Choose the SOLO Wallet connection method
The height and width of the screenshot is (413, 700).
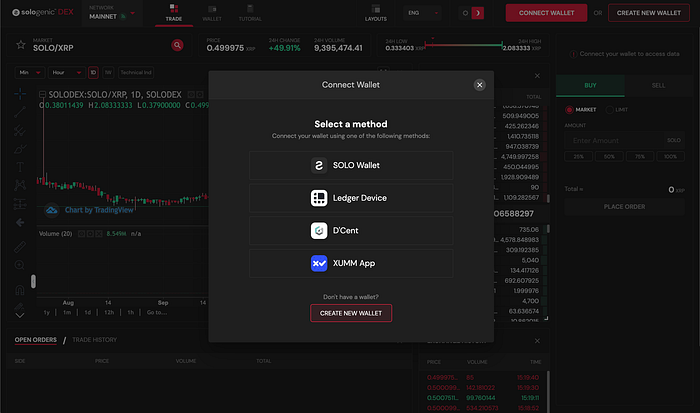351,165
